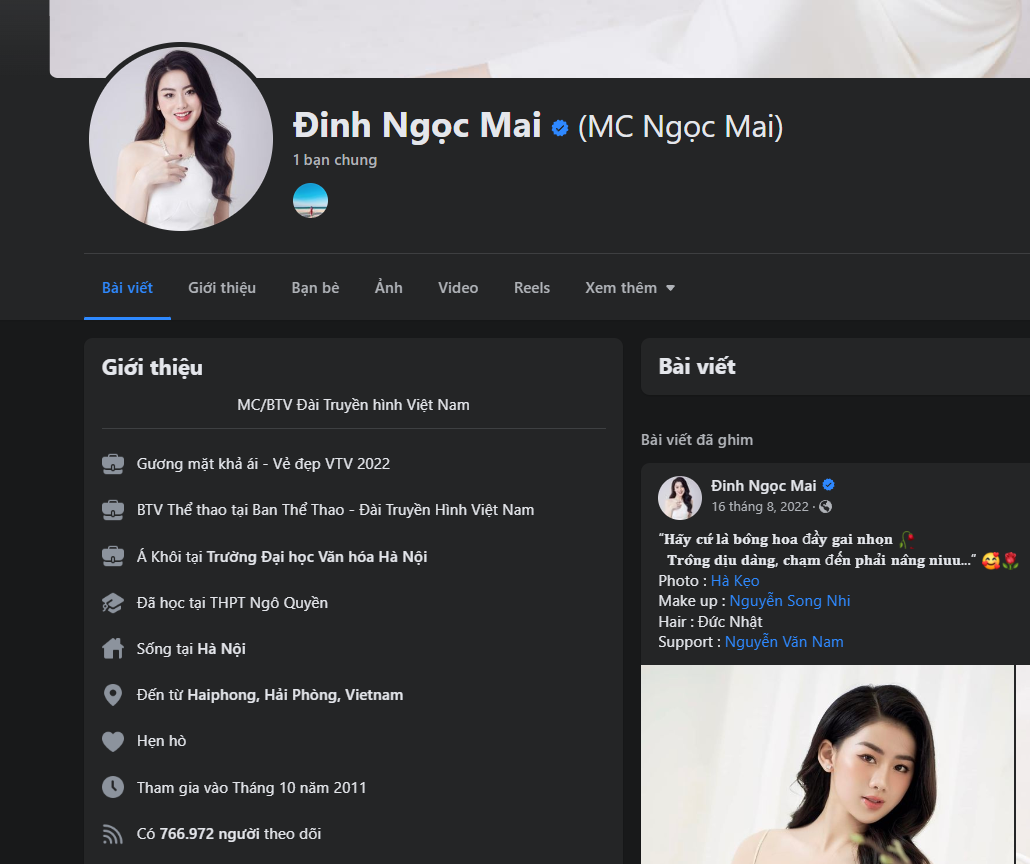
Task: Click the Nguyễn Song Nhi link
Action: tap(790, 601)
